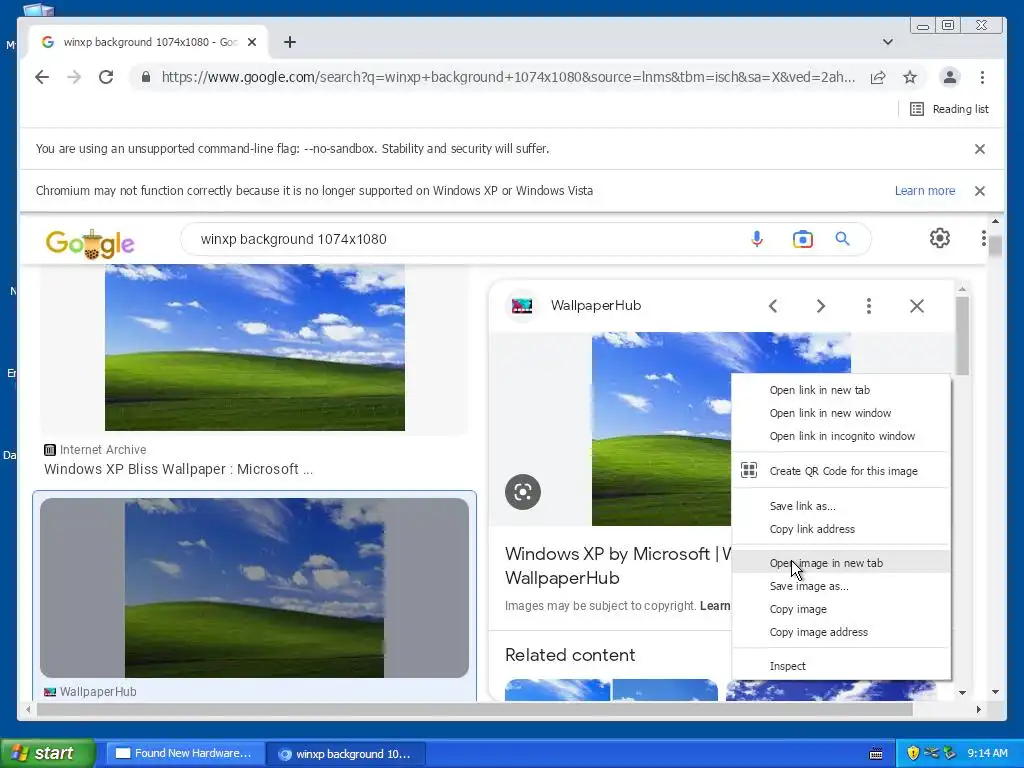Click the WallpaperHub logo in preview panel
Image resolution: width=1024 pixels, height=768 pixels.
coord(522,306)
